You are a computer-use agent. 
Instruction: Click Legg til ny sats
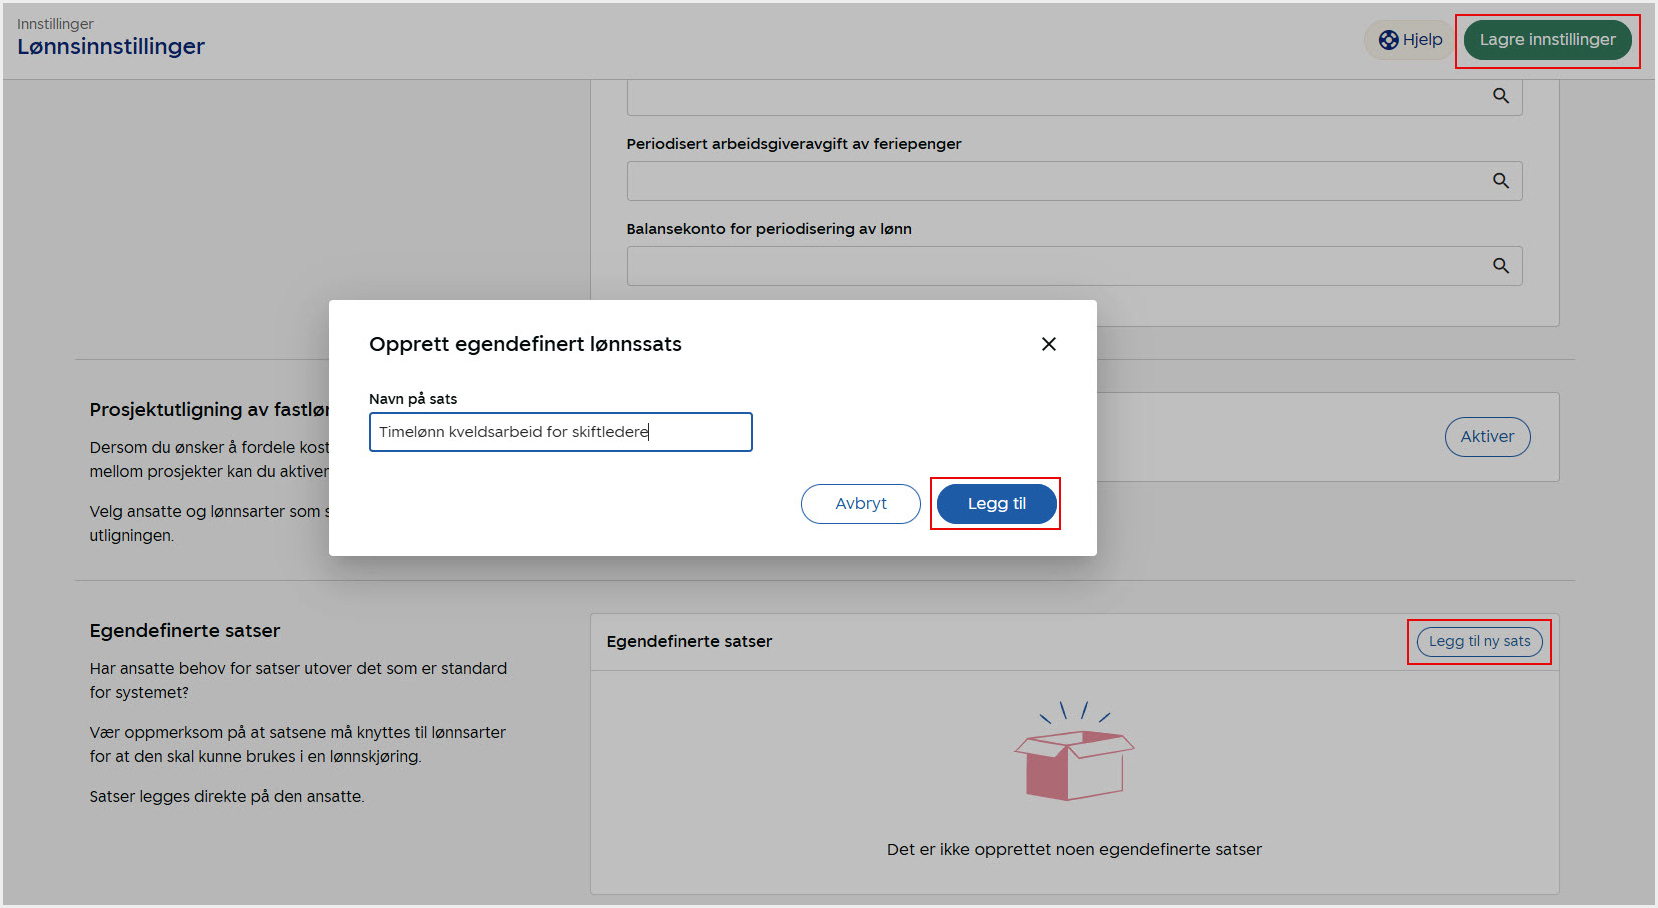1479,642
